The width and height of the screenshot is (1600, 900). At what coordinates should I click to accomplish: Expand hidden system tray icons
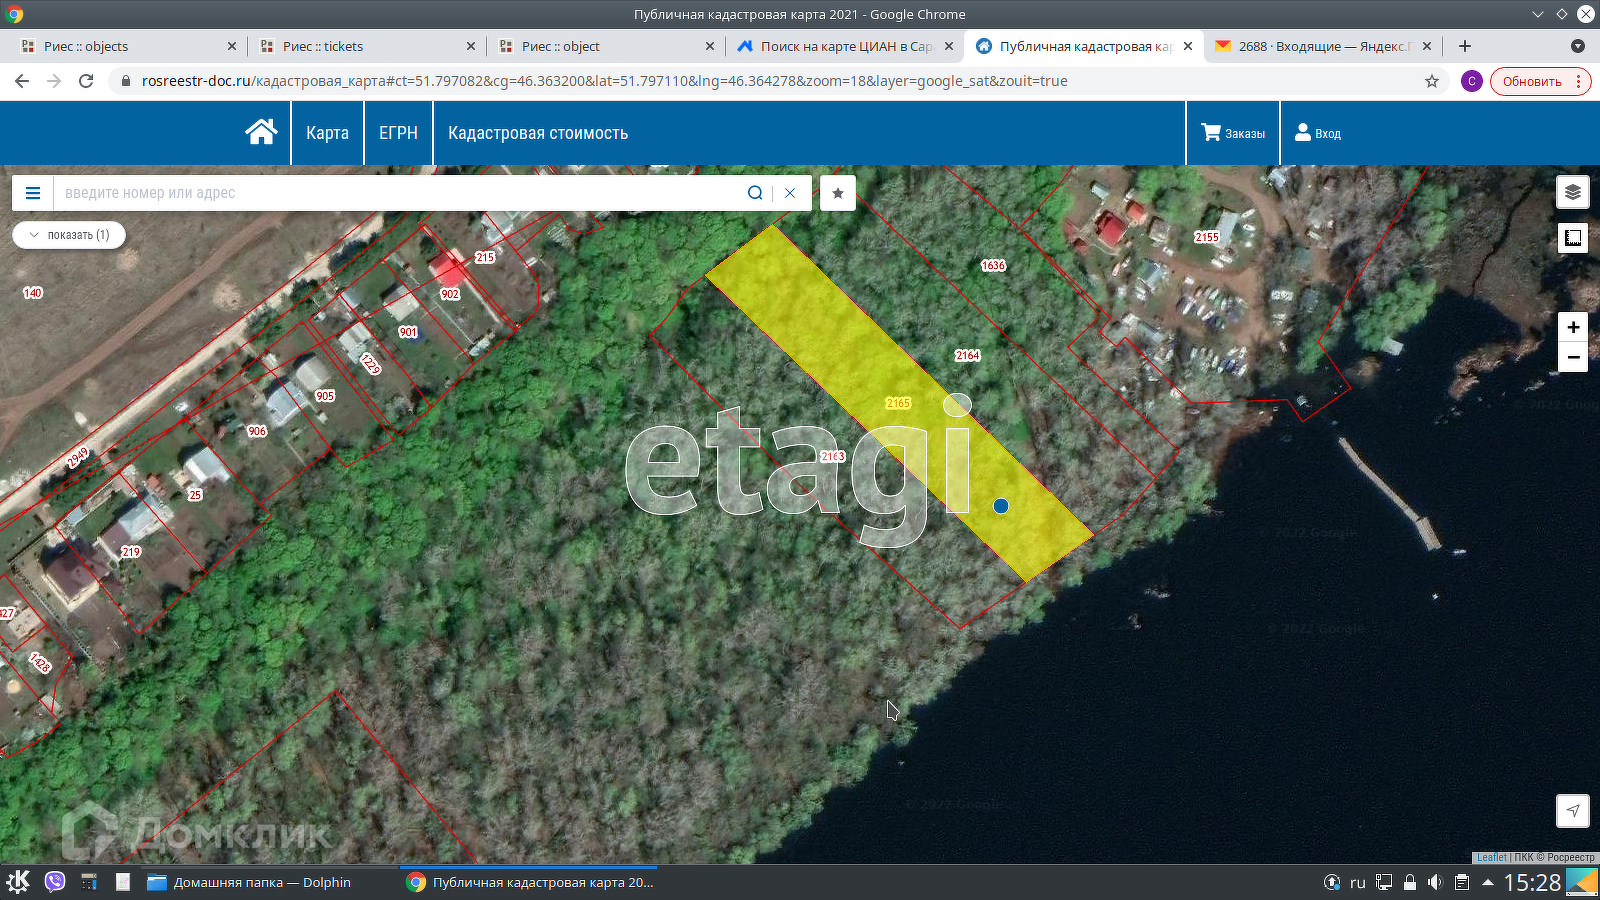coord(1488,882)
